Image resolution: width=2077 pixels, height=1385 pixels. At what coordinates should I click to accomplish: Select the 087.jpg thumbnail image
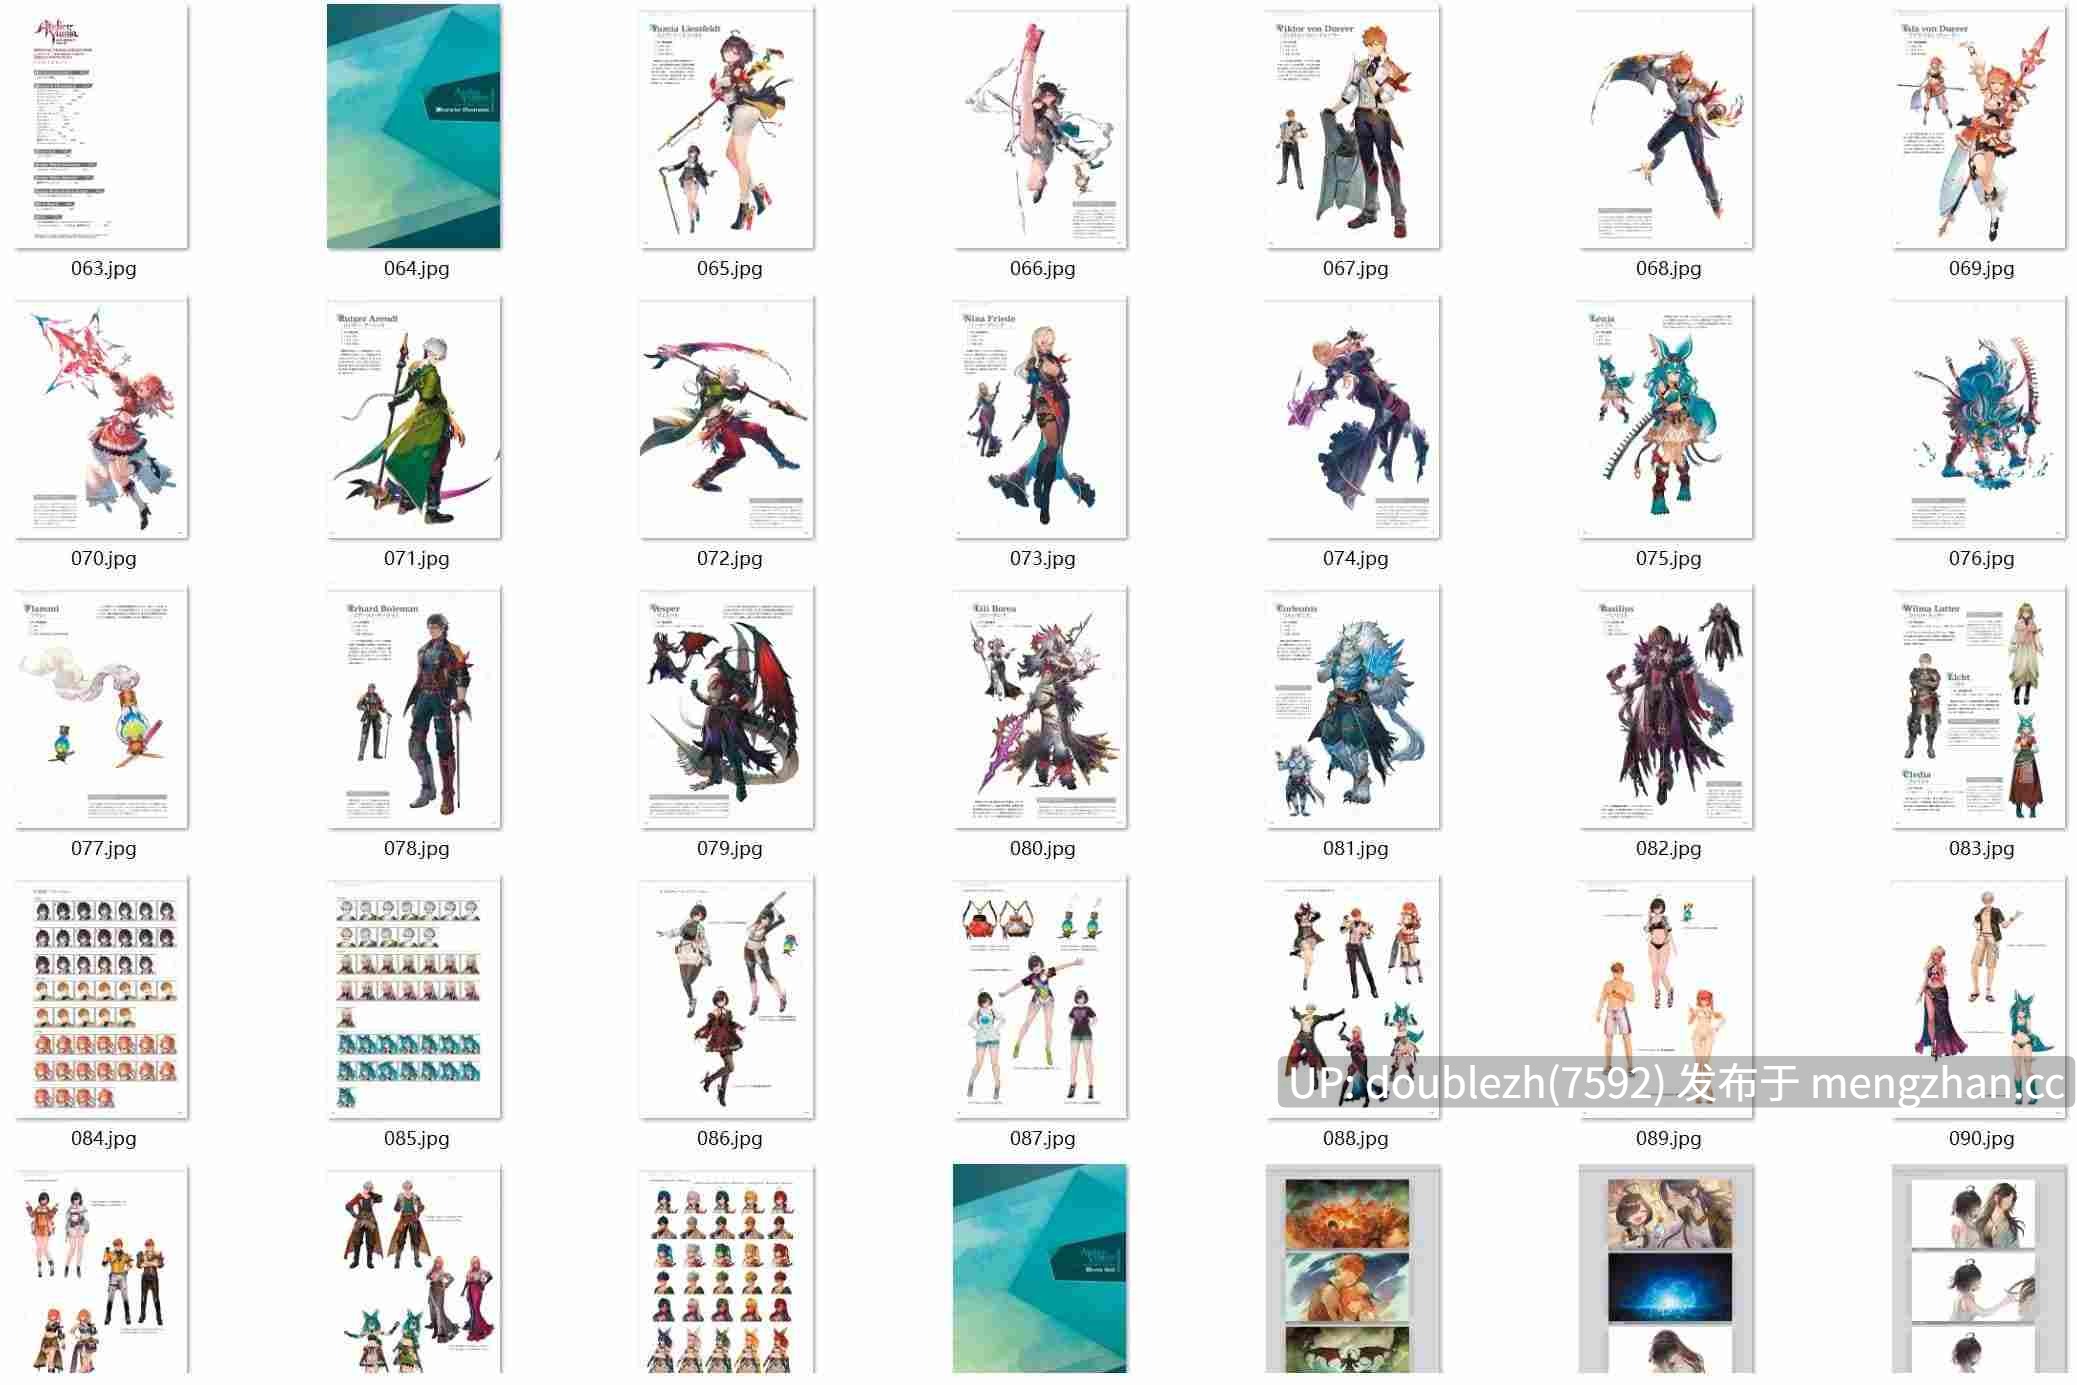coord(1040,997)
